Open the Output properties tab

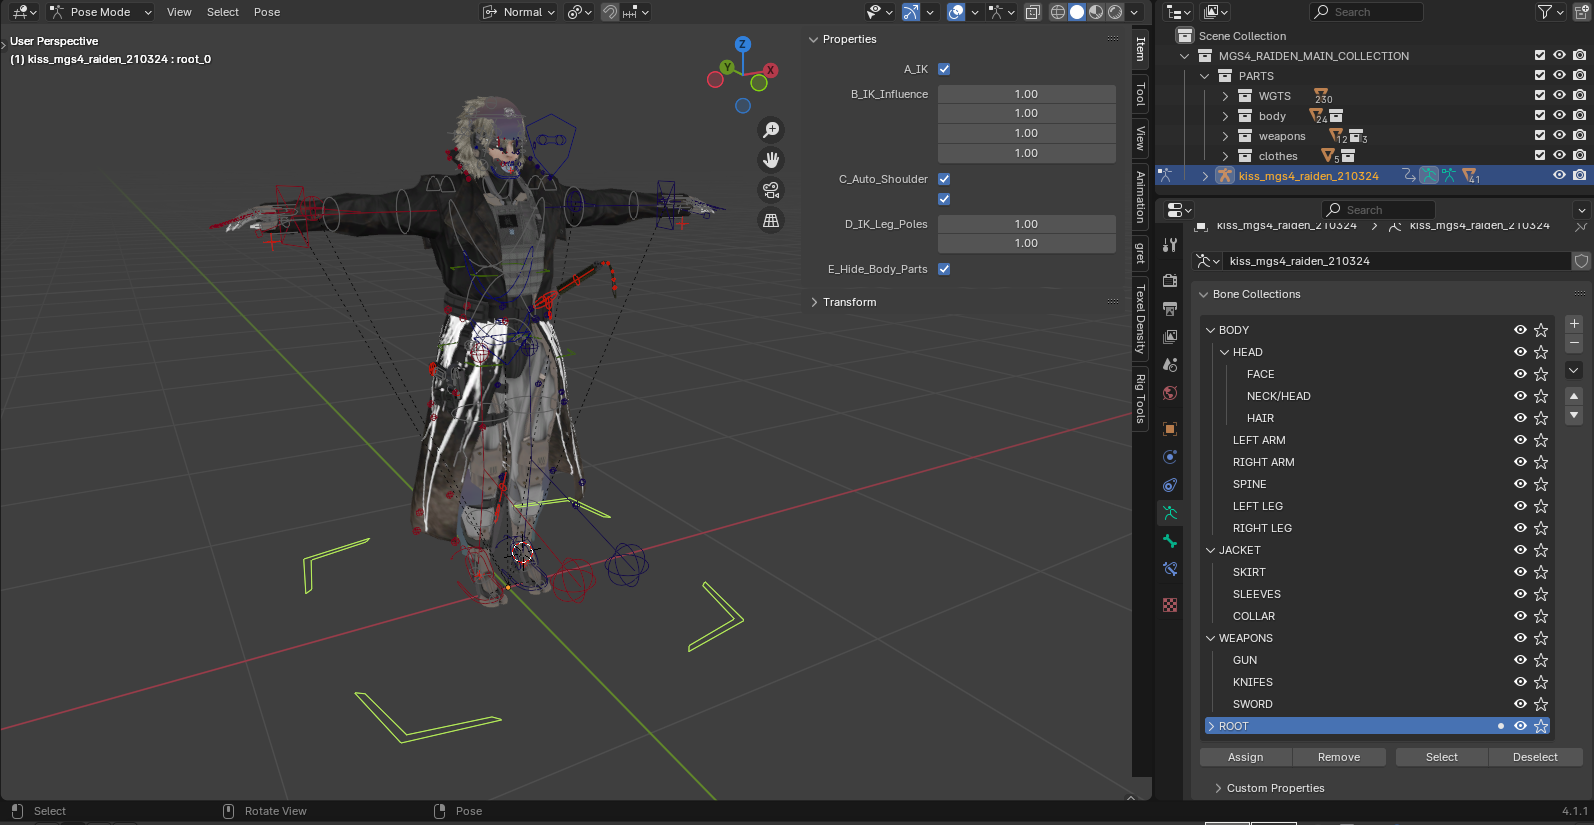pyautogui.click(x=1170, y=309)
